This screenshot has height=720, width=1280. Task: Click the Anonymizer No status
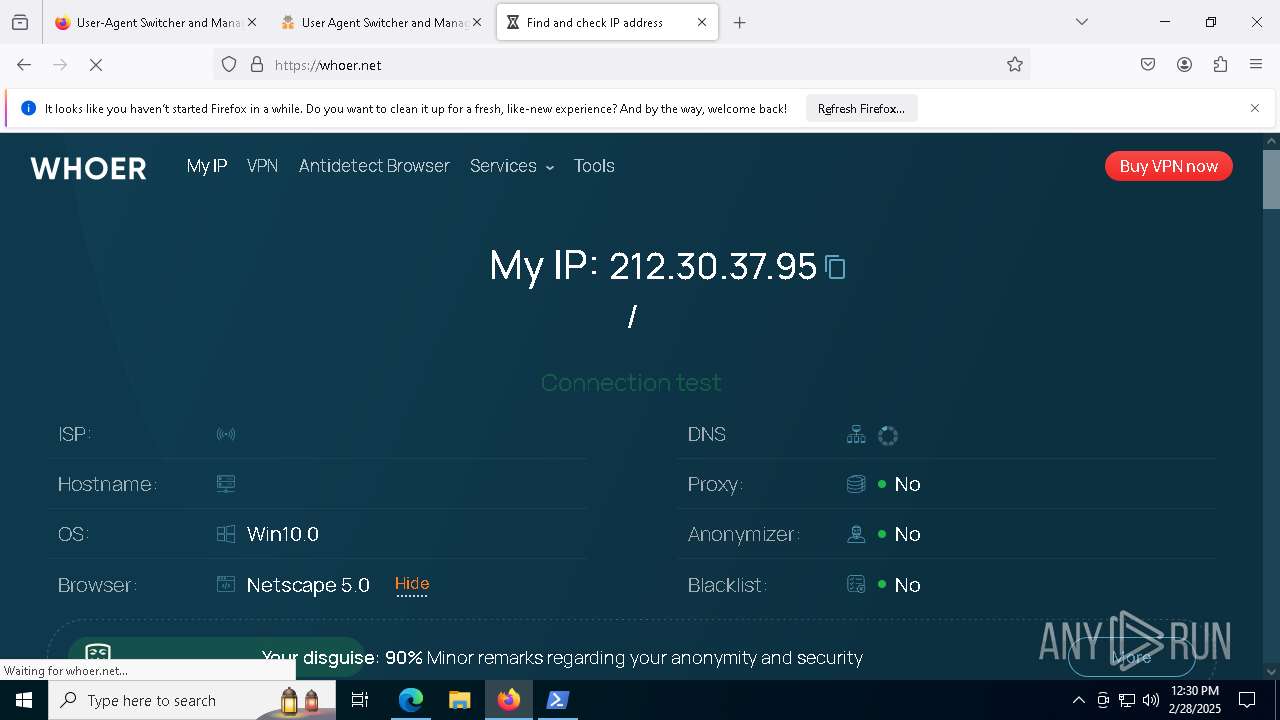point(907,534)
